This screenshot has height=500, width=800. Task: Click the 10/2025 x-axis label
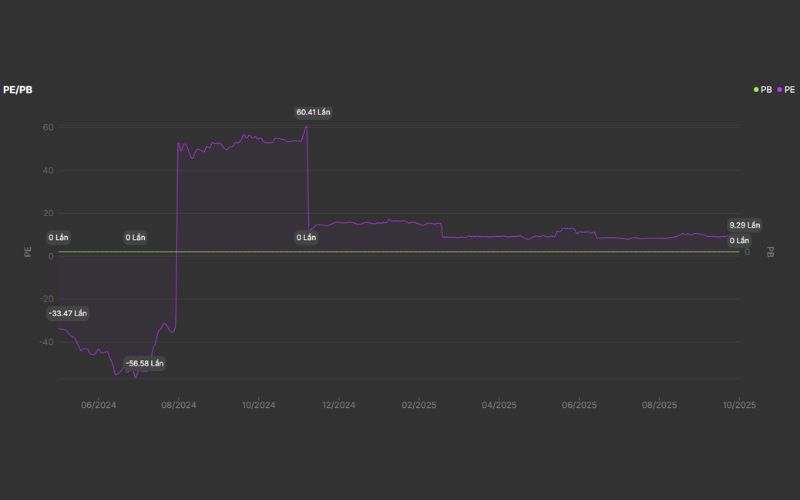coord(739,405)
